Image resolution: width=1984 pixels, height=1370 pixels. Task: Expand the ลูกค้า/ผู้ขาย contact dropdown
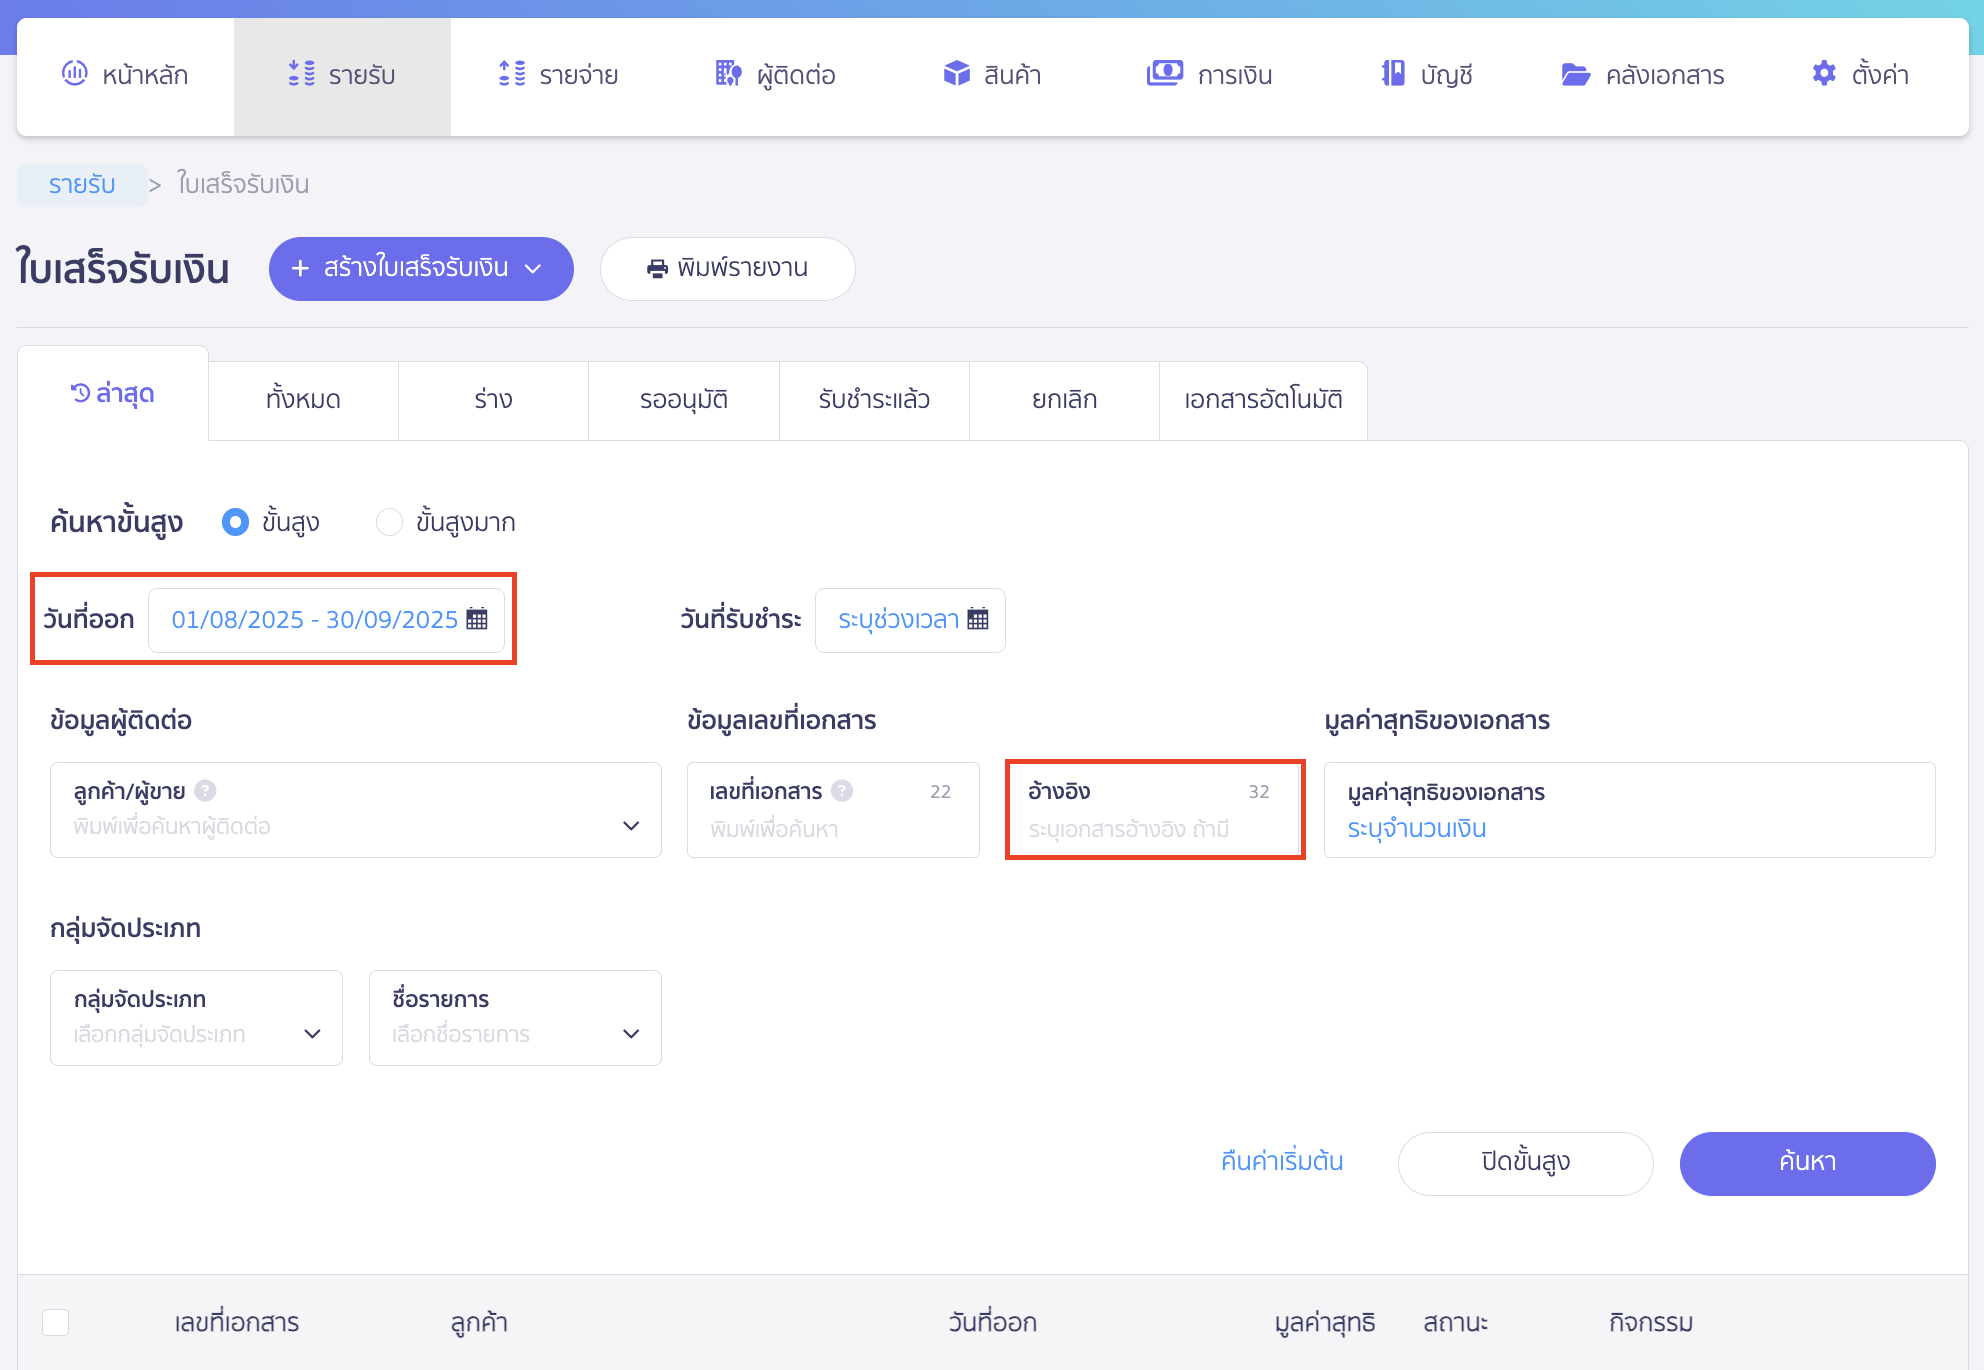coord(630,826)
